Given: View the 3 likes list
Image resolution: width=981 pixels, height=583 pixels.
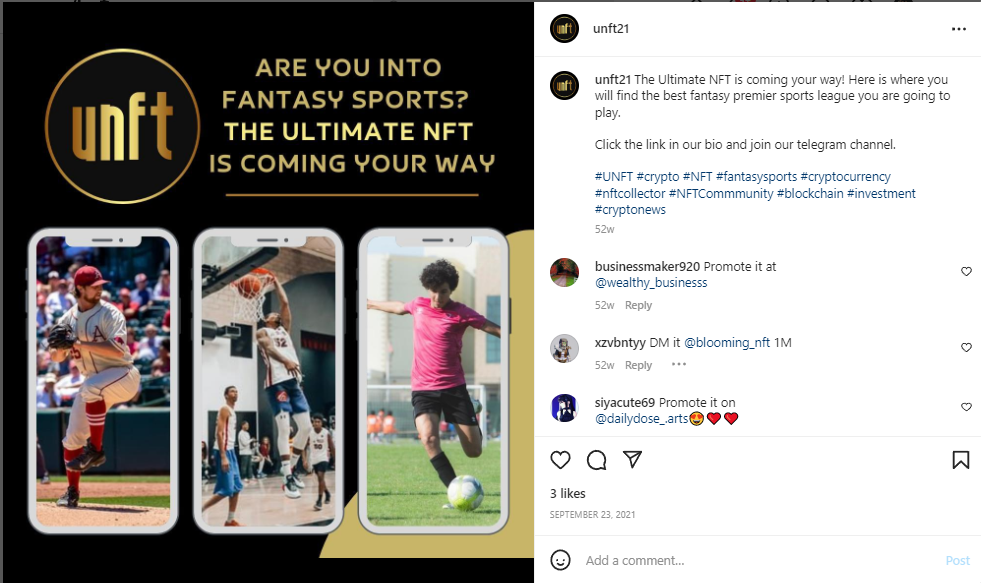Looking at the screenshot, I should pyautogui.click(x=567, y=494).
